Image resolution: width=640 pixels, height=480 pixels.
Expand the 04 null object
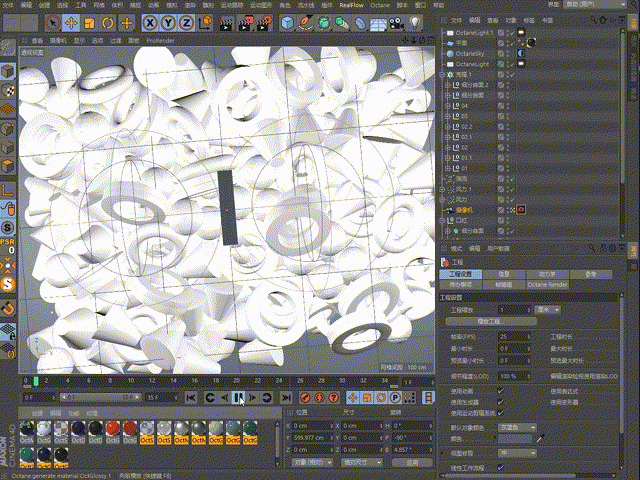tap(447, 106)
